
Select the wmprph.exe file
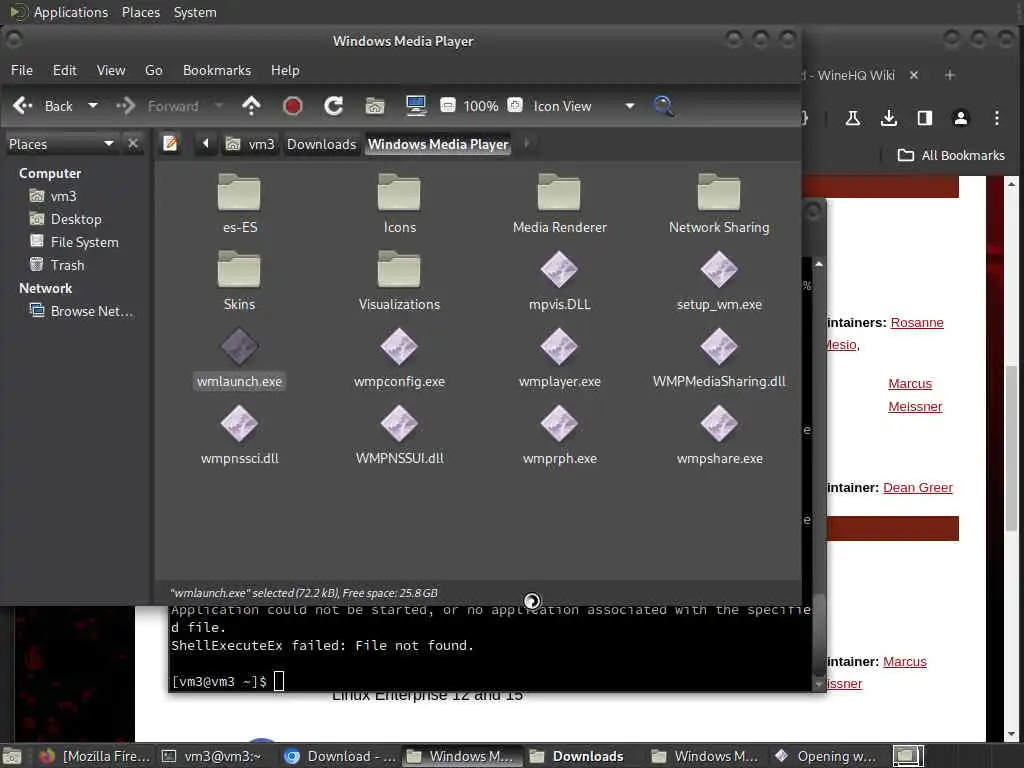tap(560, 435)
